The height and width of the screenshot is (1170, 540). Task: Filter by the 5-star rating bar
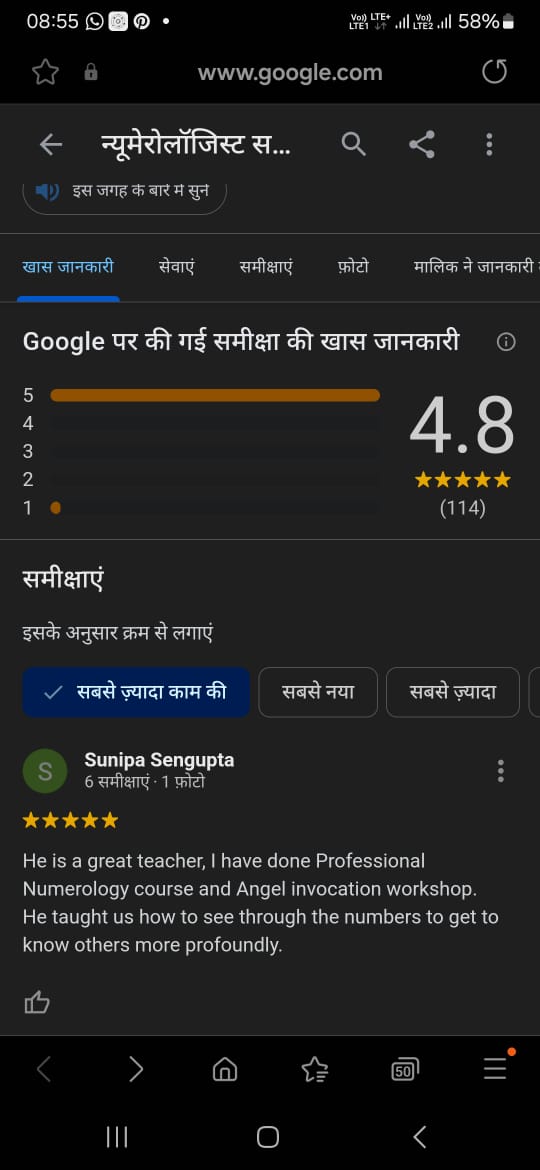coord(215,395)
